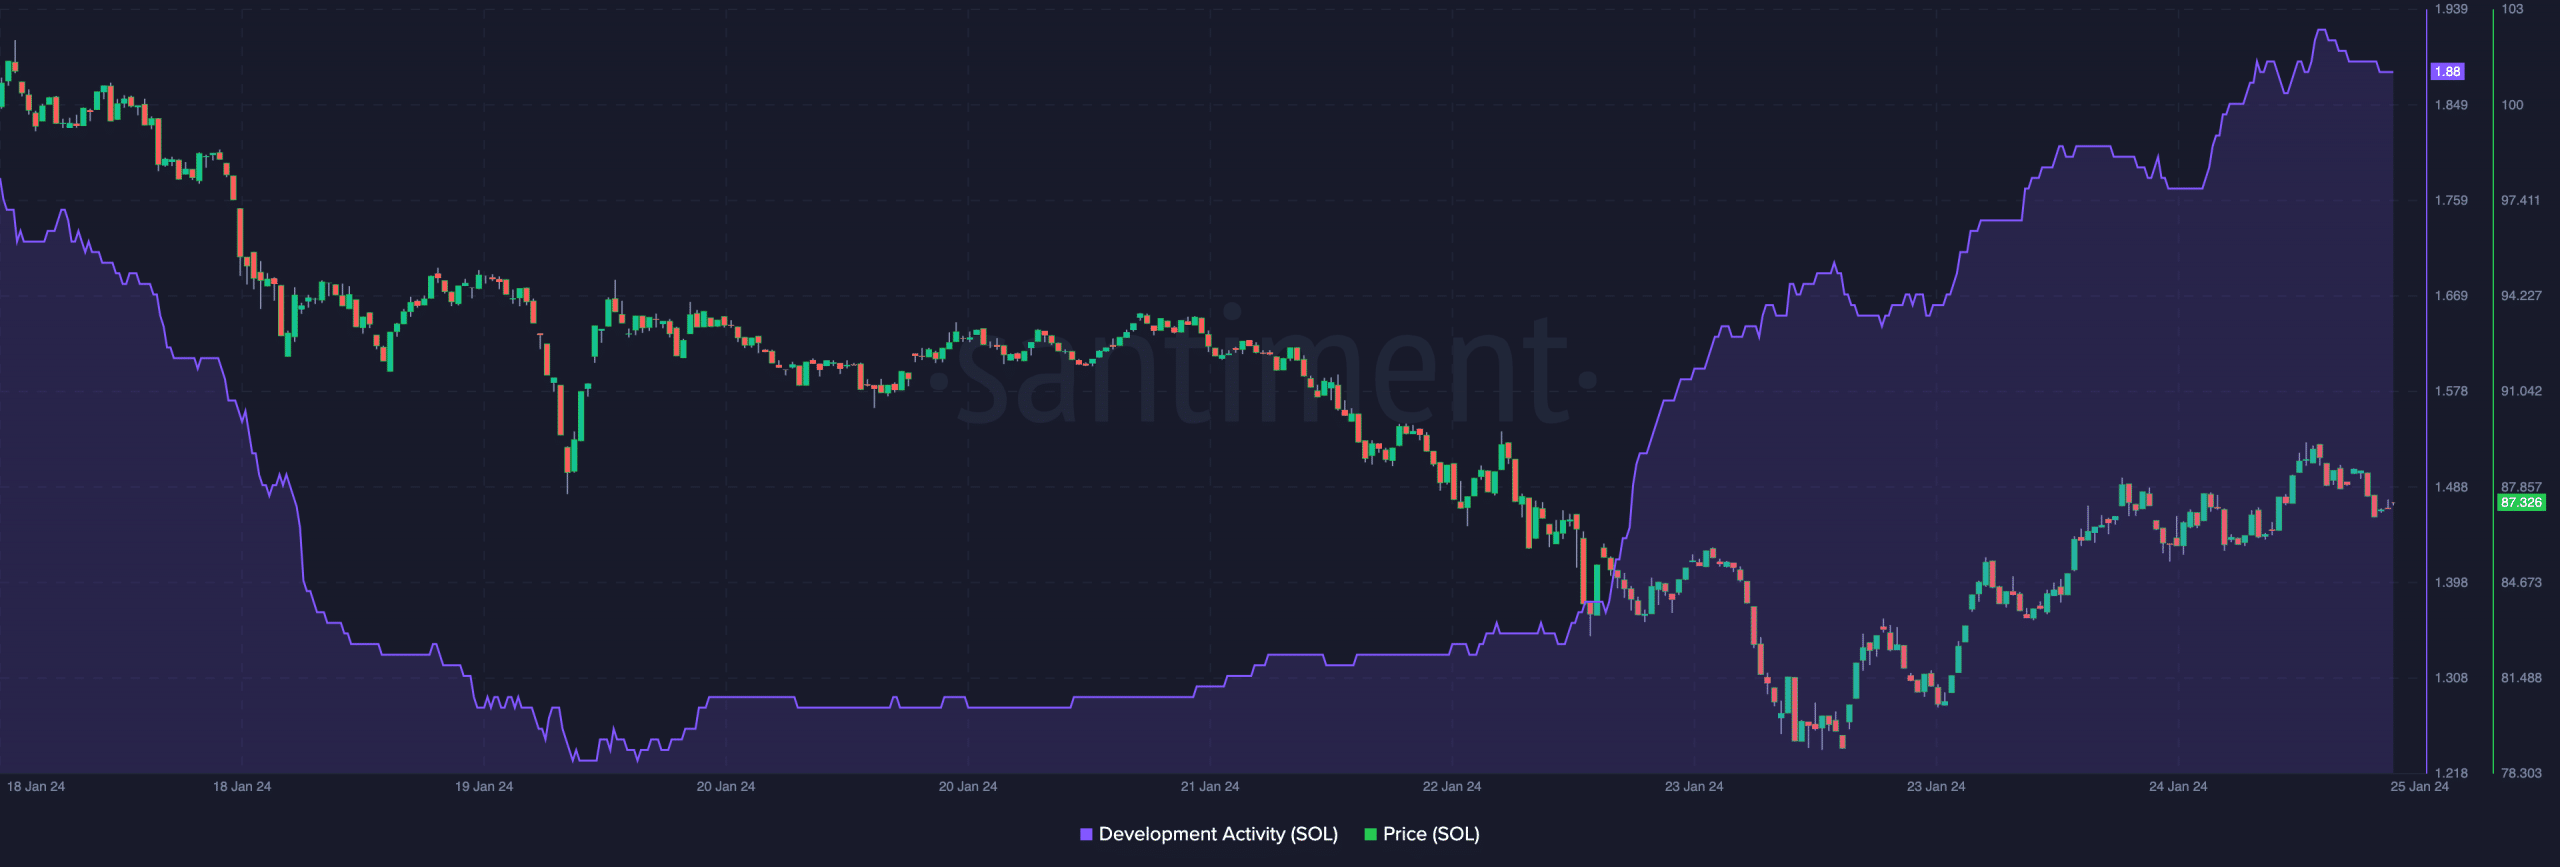Click the 24 Jan 24 date label
The width and height of the screenshot is (2560, 867).
coord(2178,786)
